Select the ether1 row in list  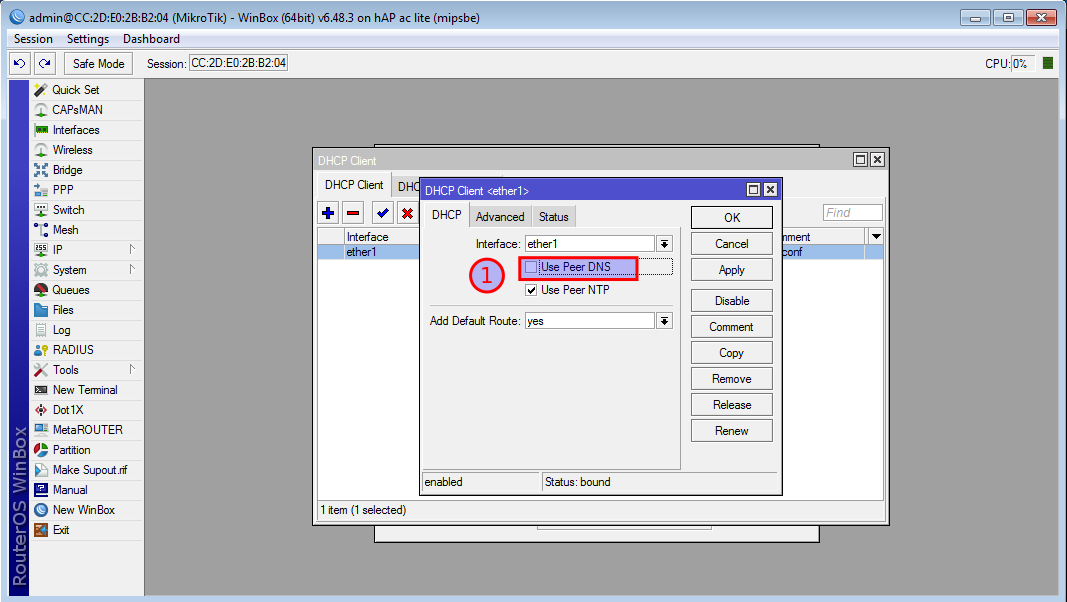[368, 252]
